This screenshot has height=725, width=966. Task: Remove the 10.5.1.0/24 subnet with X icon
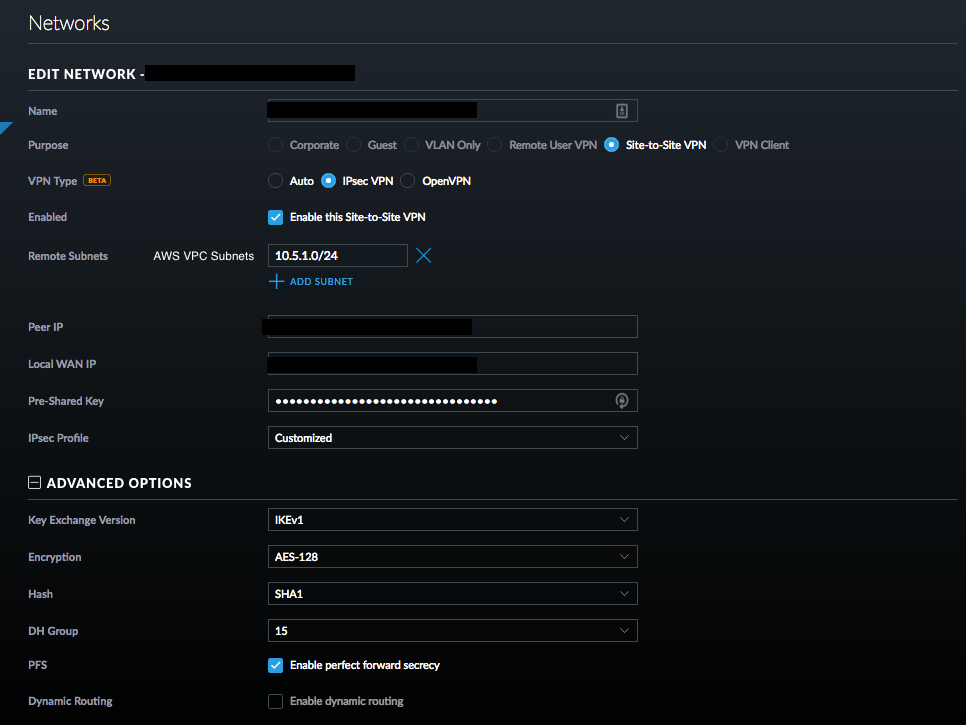(423, 256)
